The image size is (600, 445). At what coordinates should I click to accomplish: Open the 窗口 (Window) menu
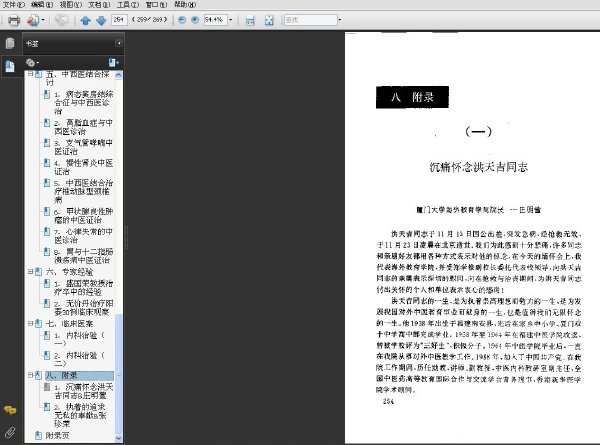(x=156, y=5)
